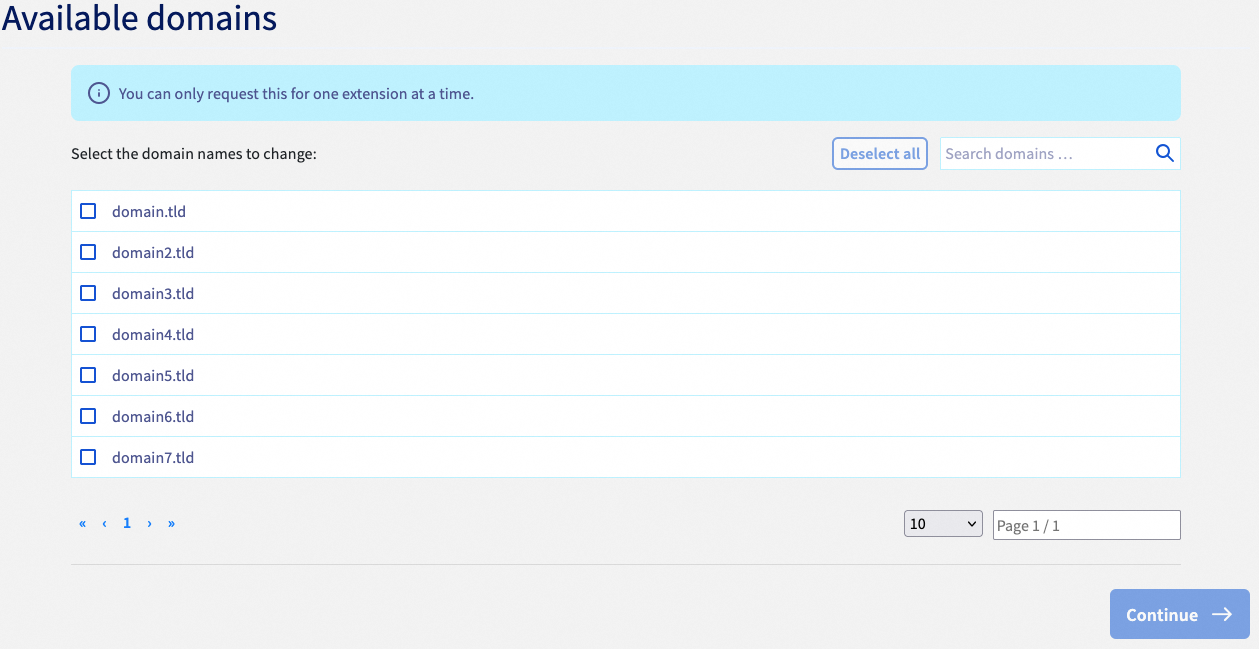Image resolution: width=1259 pixels, height=649 pixels.
Task: Click the arrow icon inside the Continue button
Action: [x=1222, y=614]
